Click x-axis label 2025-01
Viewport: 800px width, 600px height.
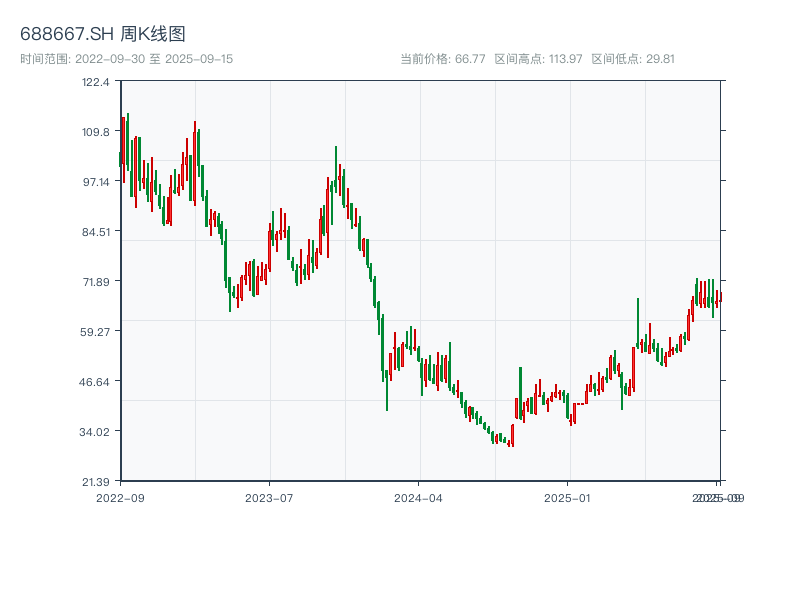tap(567, 498)
